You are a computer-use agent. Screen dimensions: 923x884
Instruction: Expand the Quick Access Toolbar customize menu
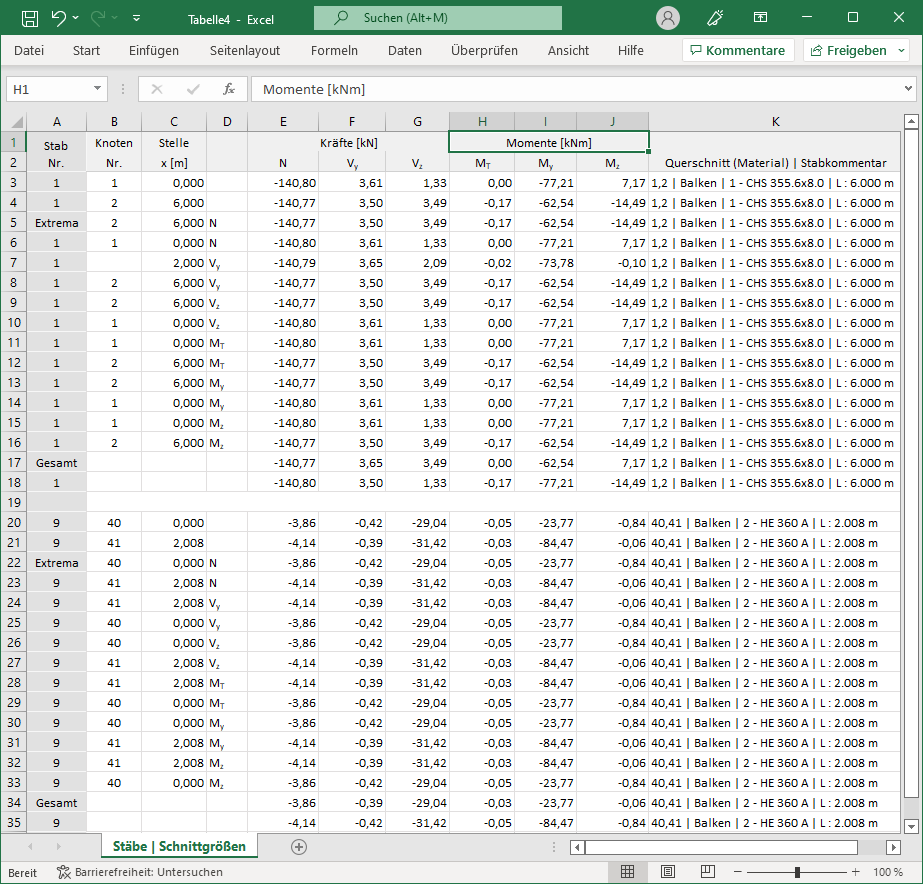pos(138,17)
